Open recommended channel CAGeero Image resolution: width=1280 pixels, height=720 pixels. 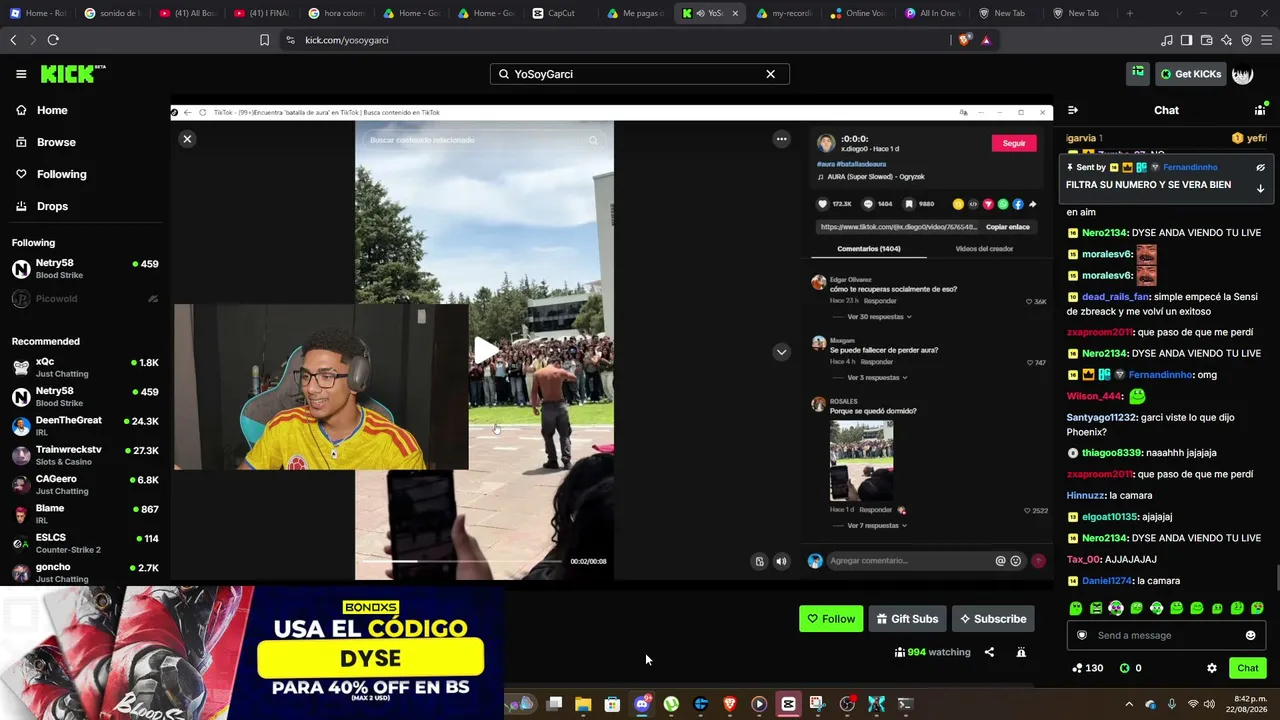click(x=85, y=484)
